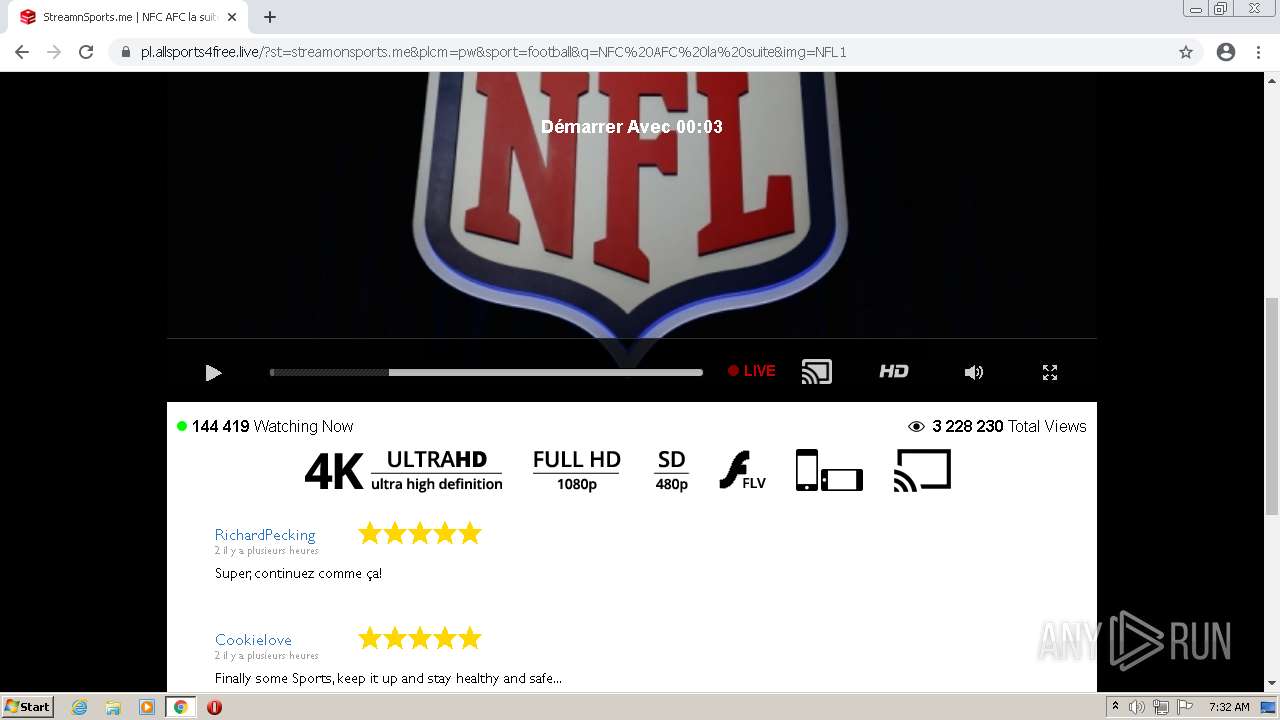Click RichardPecking's five-star rating
1280x720 pixels.
420,533
